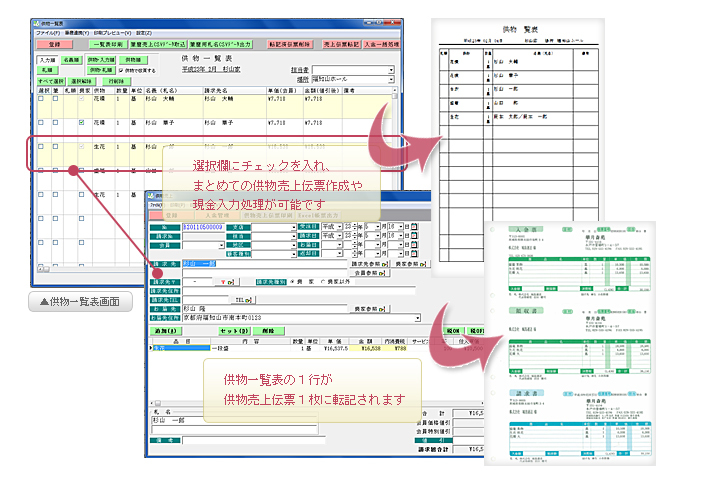Expand the 場所 dropdown showing 福知山ホール
This screenshot has height=482, width=715.
click(391, 79)
